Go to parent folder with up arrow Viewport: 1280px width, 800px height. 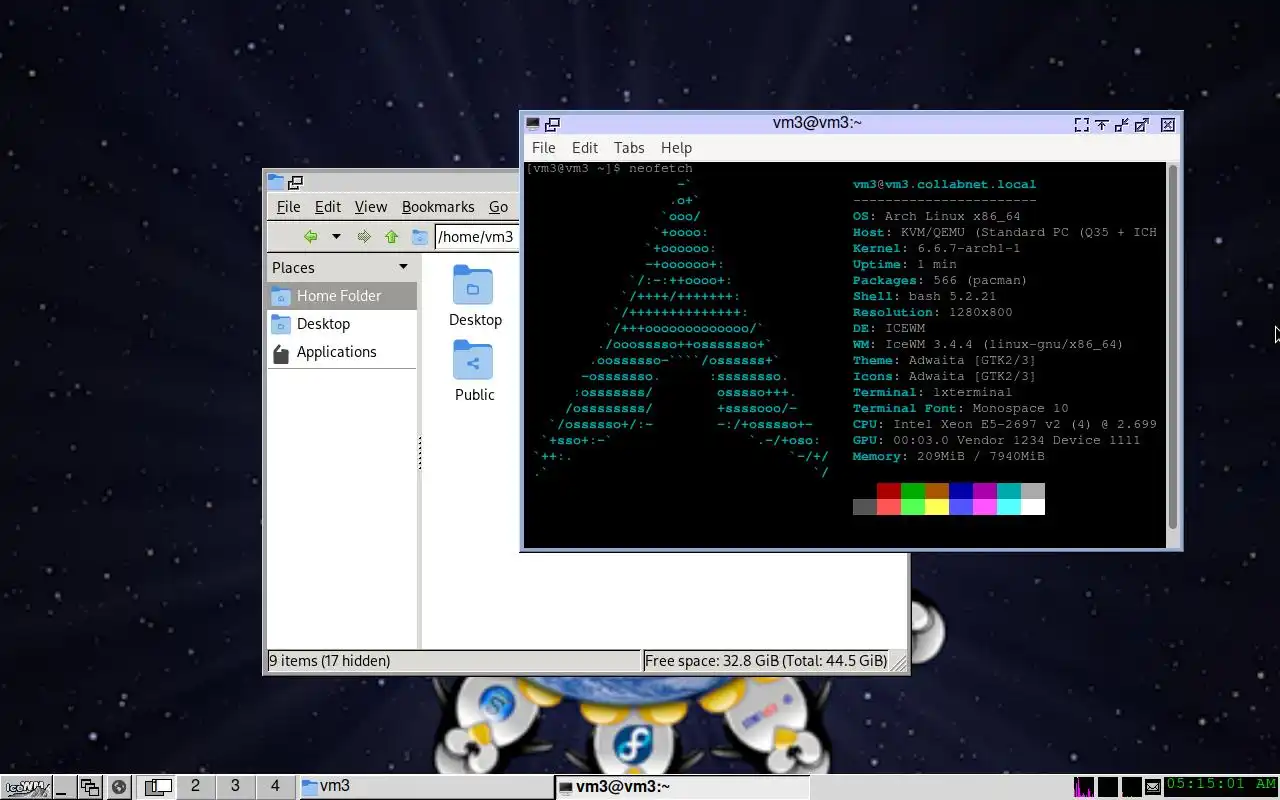(x=391, y=237)
